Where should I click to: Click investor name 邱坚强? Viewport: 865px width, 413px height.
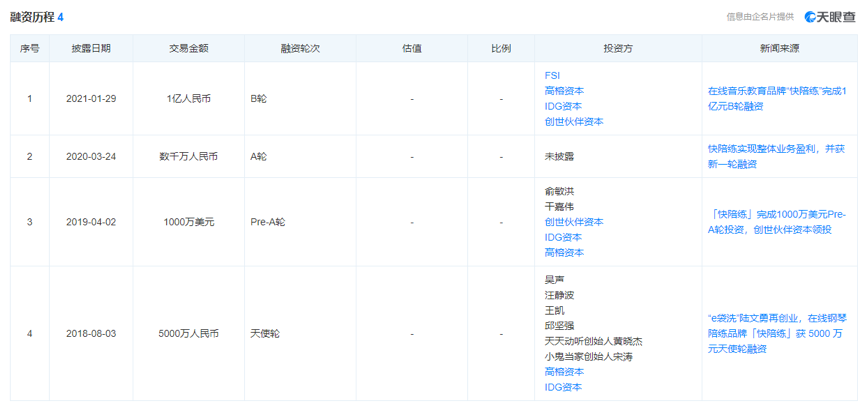click(559, 325)
